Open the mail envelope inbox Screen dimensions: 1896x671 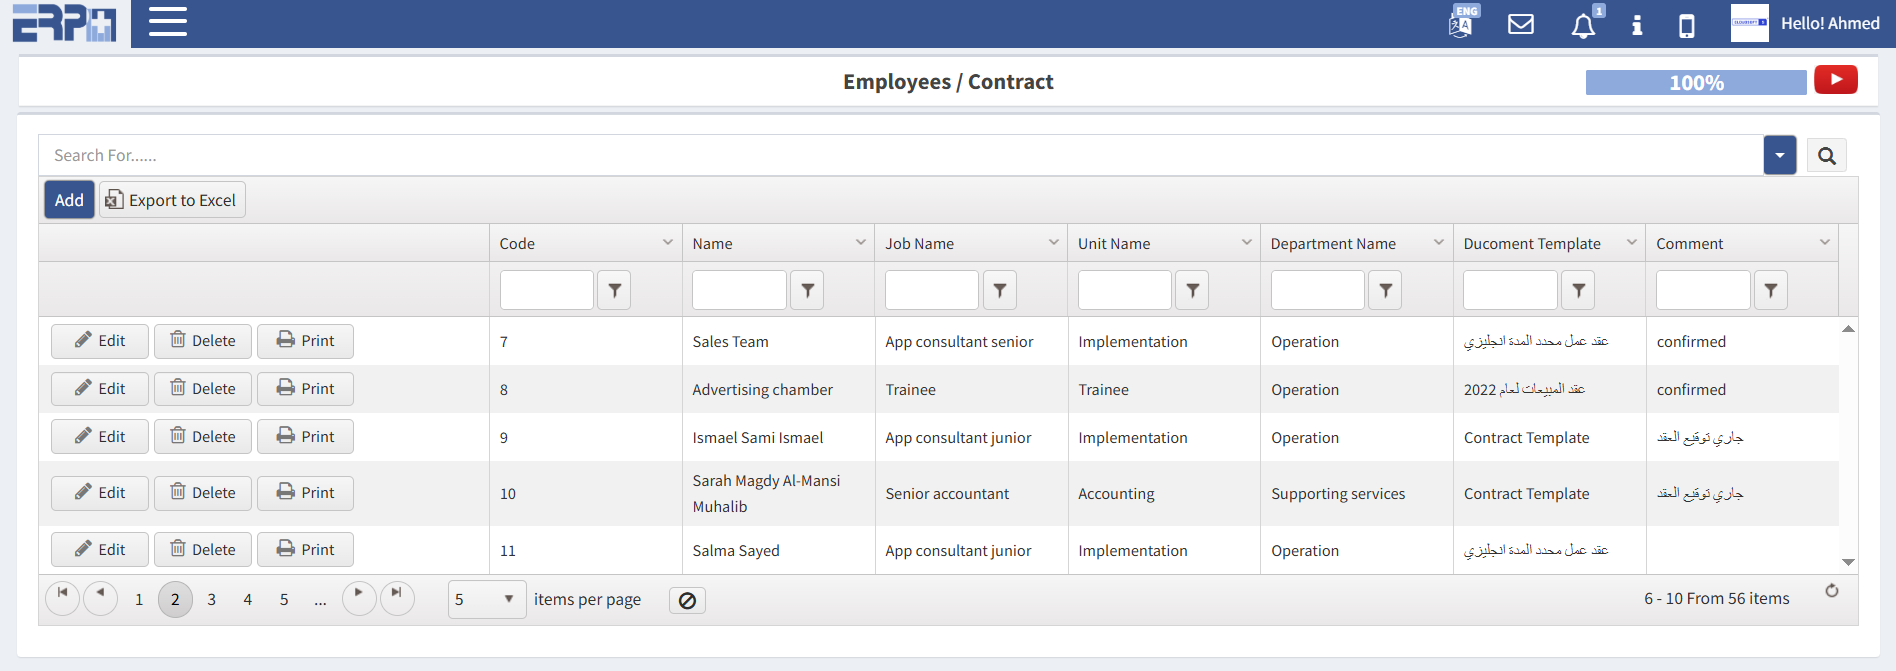[1520, 24]
